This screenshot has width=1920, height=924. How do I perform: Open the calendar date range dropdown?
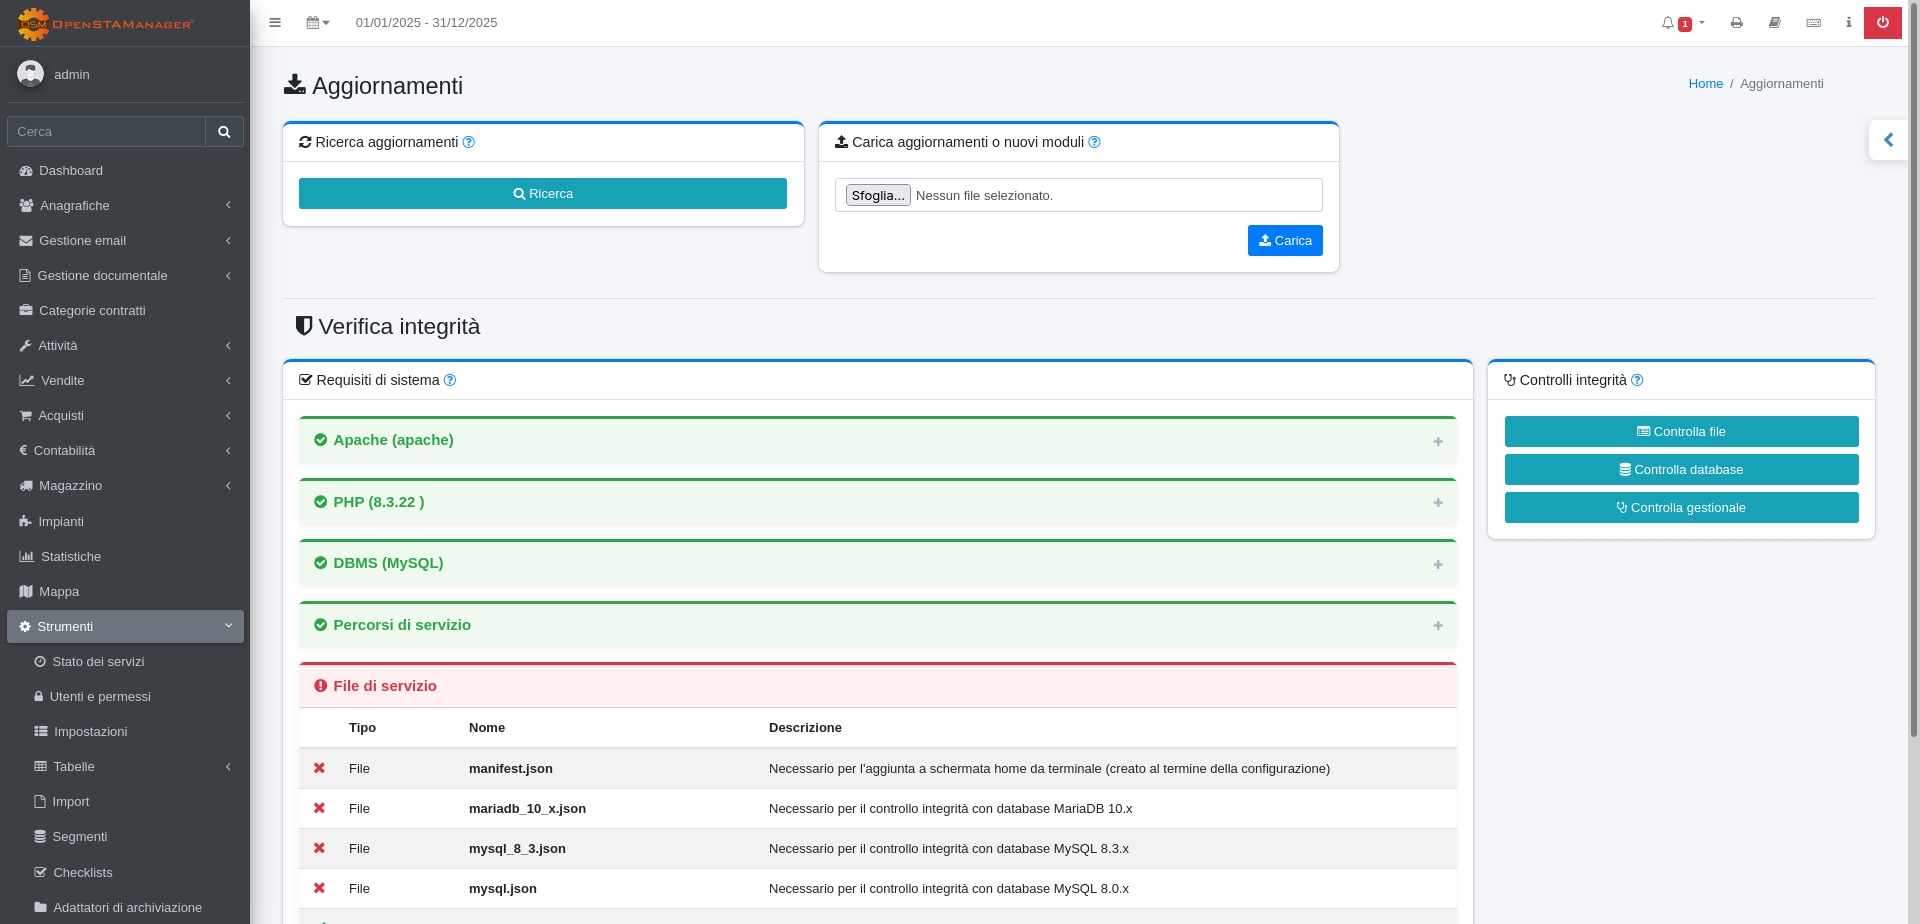pyautogui.click(x=317, y=23)
